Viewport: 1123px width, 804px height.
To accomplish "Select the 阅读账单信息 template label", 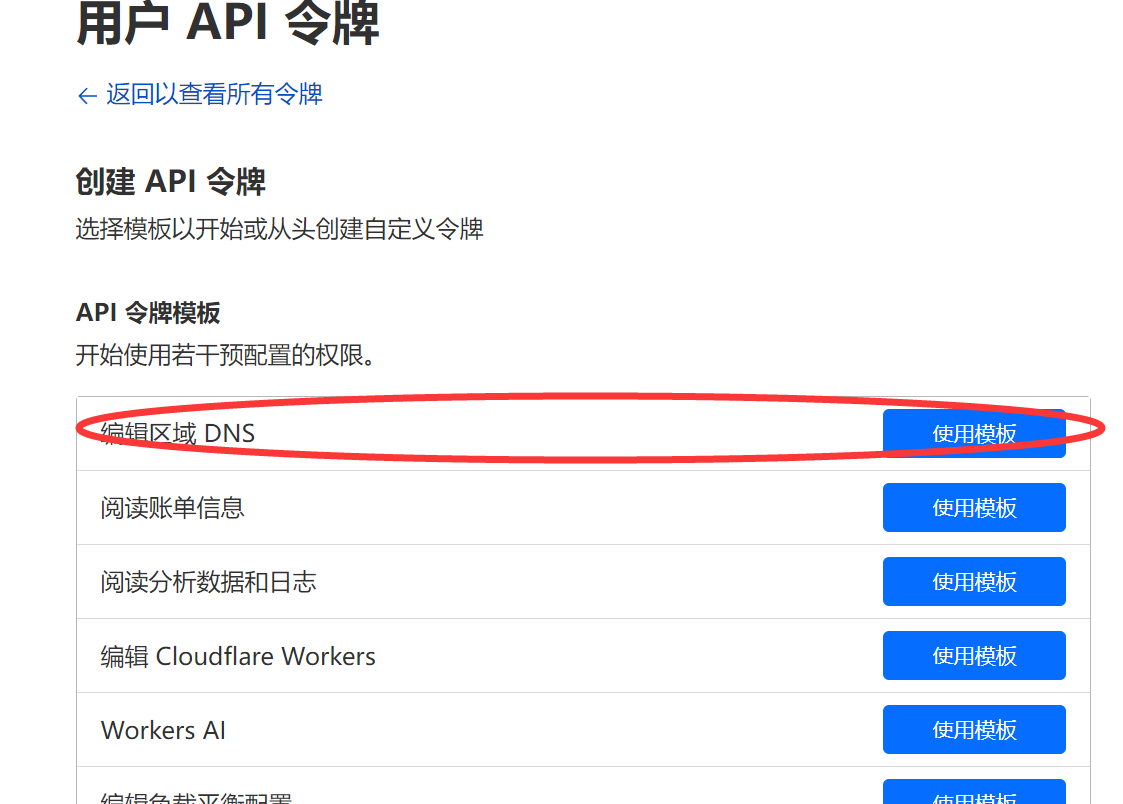I will pos(172,508).
